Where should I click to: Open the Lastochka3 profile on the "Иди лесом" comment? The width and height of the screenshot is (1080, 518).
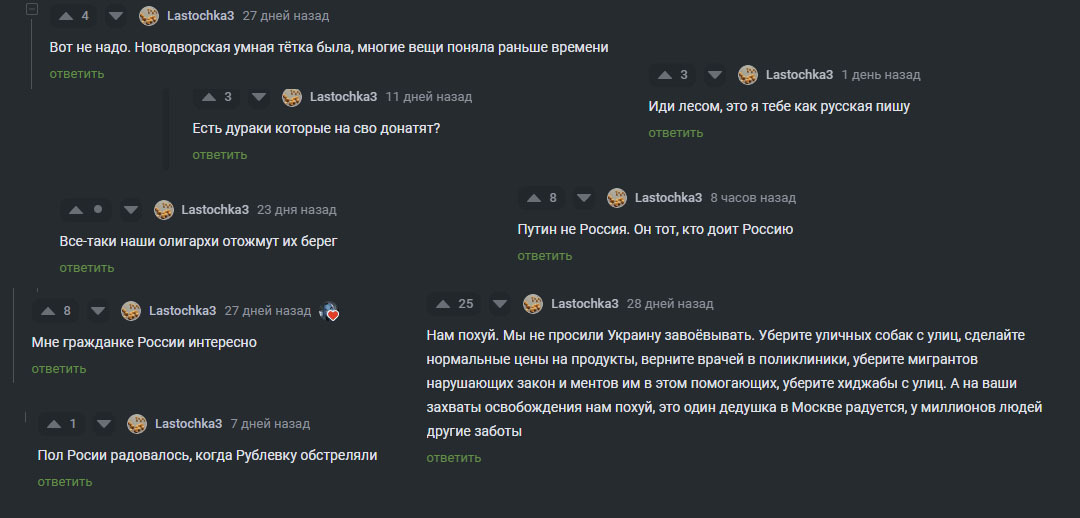coord(799,75)
